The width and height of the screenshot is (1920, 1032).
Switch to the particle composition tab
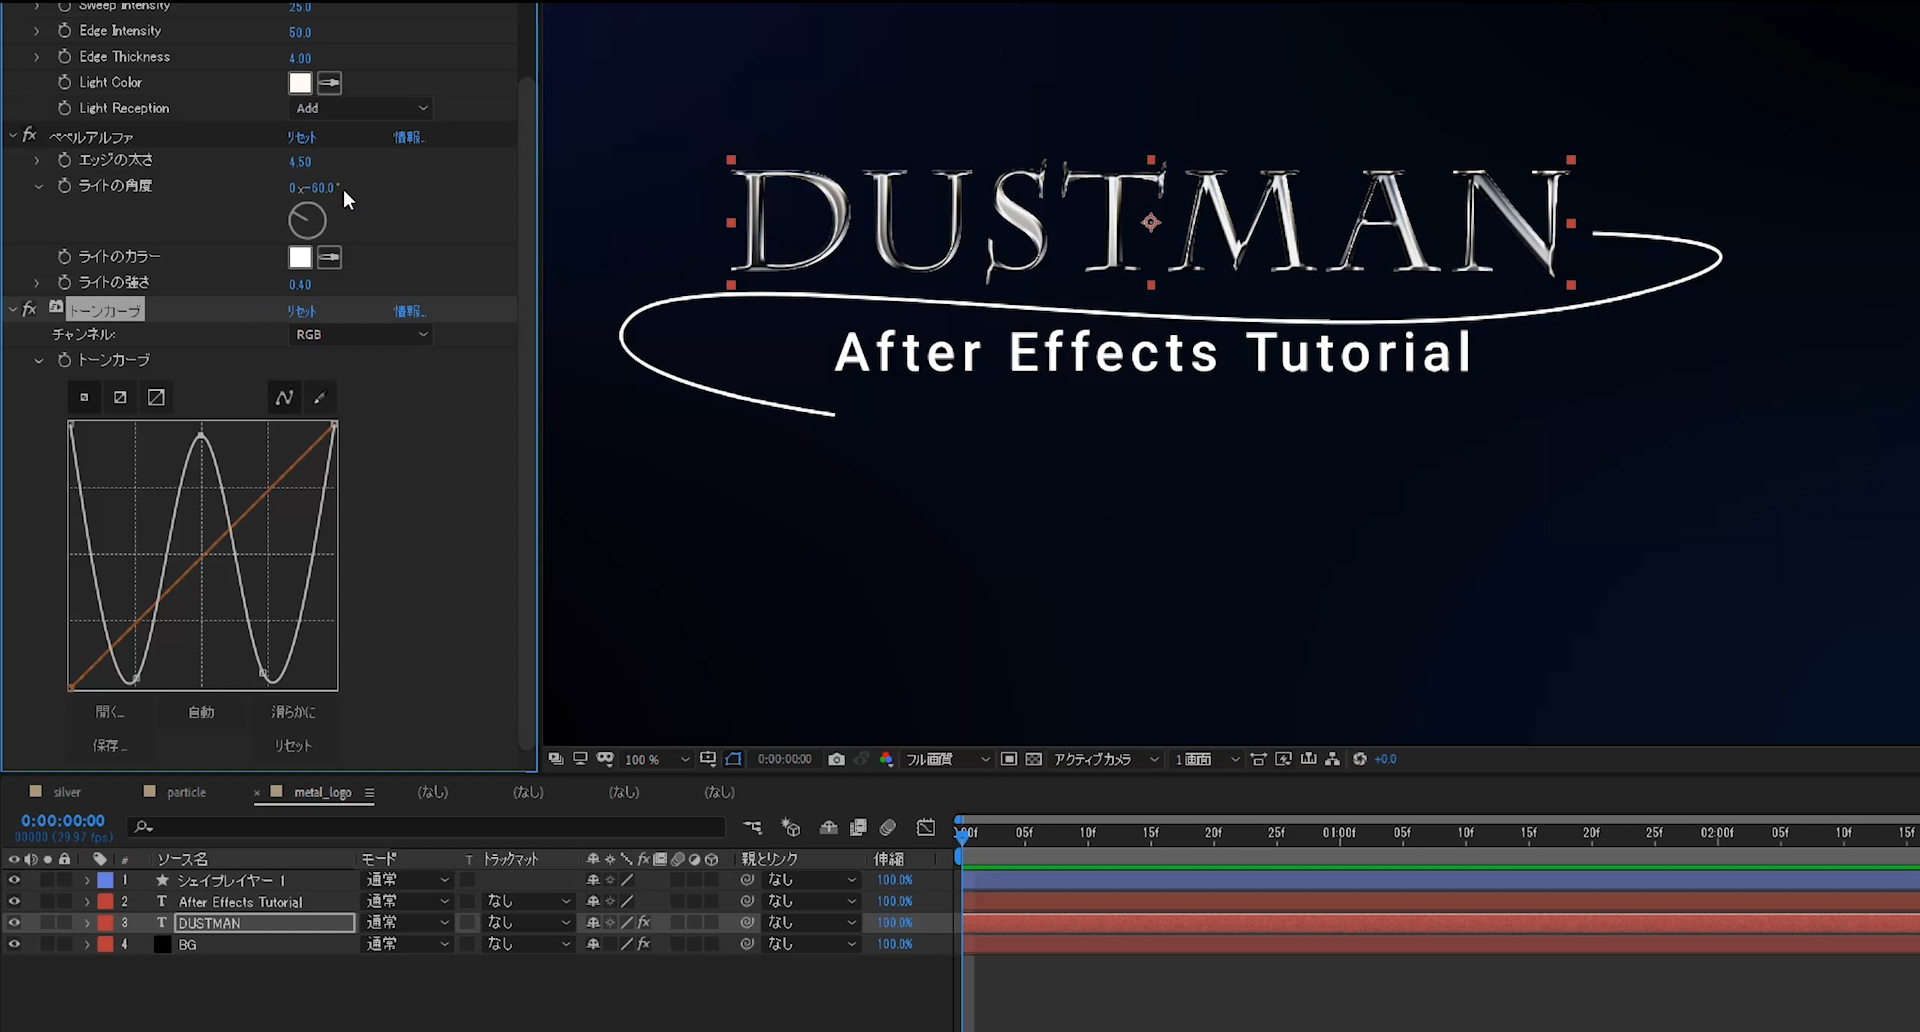point(186,792)
